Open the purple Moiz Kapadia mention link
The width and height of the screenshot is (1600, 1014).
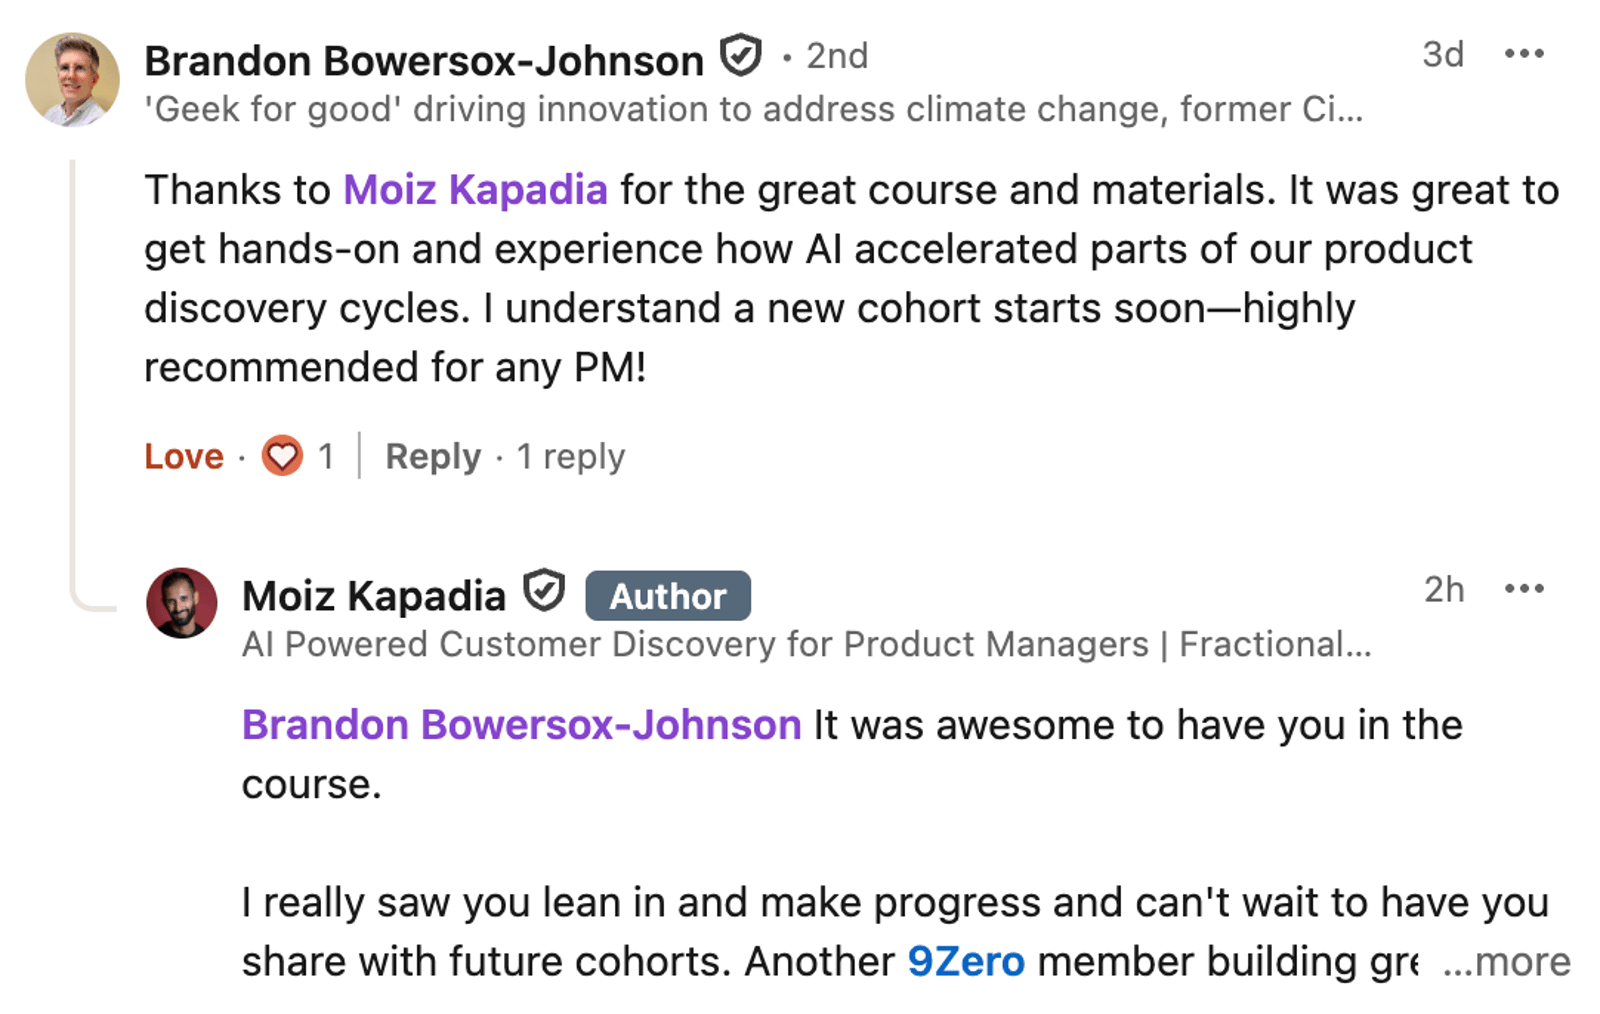click(475, 190)
